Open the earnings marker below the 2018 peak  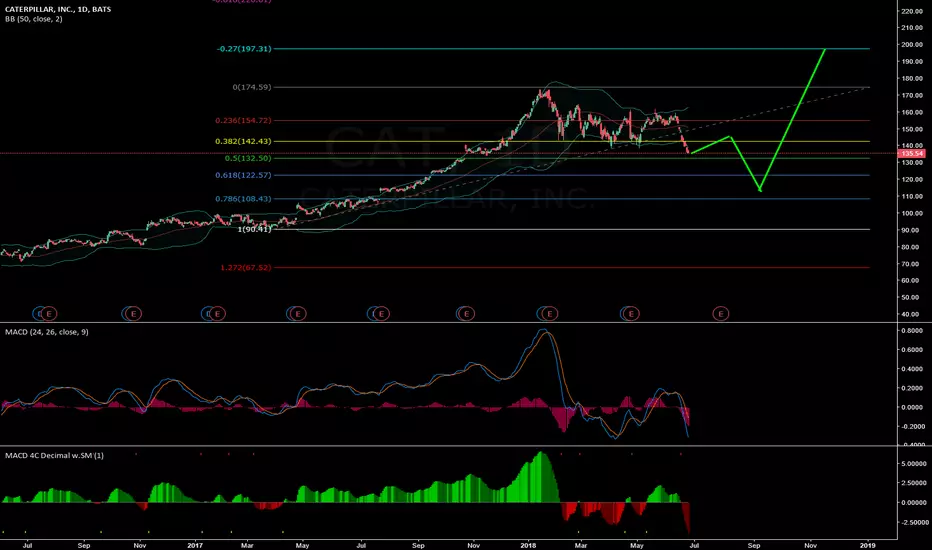click(x=550, y=313)
